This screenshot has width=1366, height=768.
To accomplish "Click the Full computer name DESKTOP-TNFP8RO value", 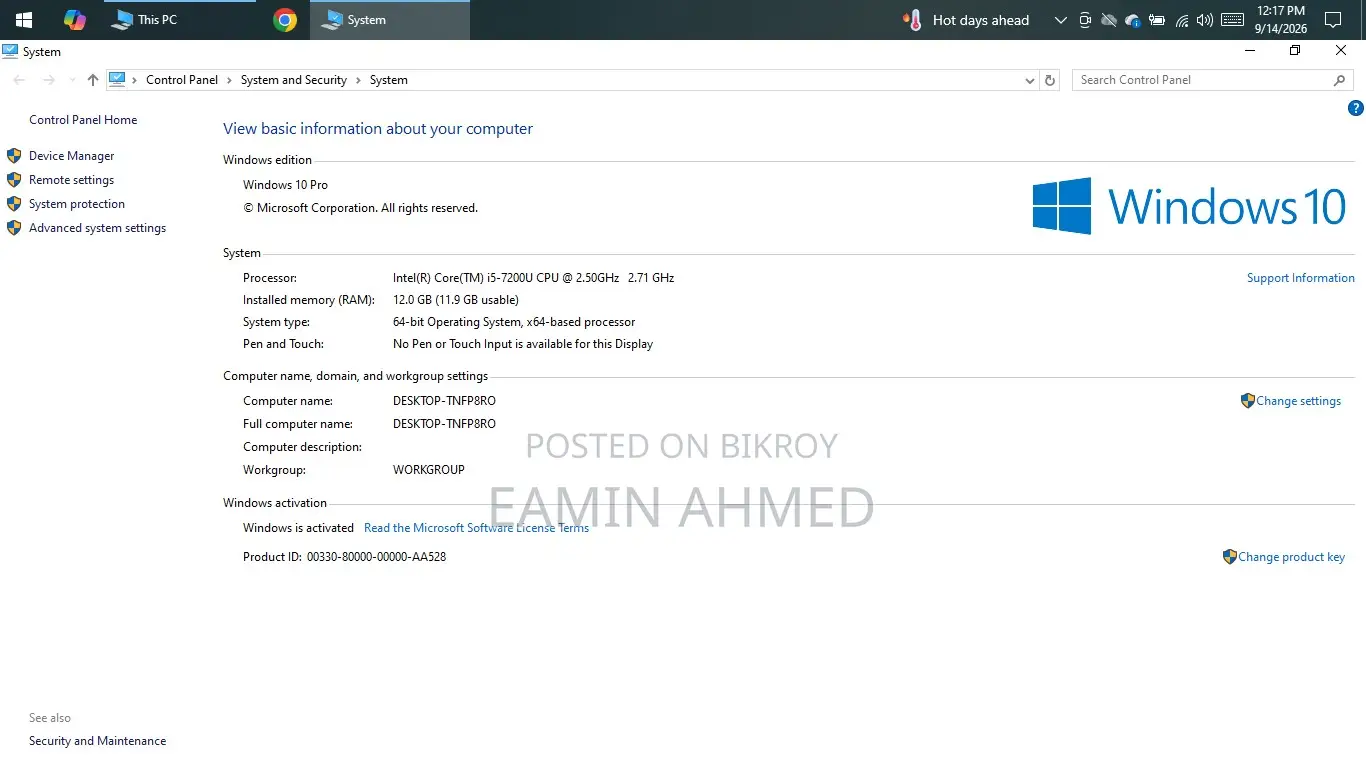I will click(444, 424).
